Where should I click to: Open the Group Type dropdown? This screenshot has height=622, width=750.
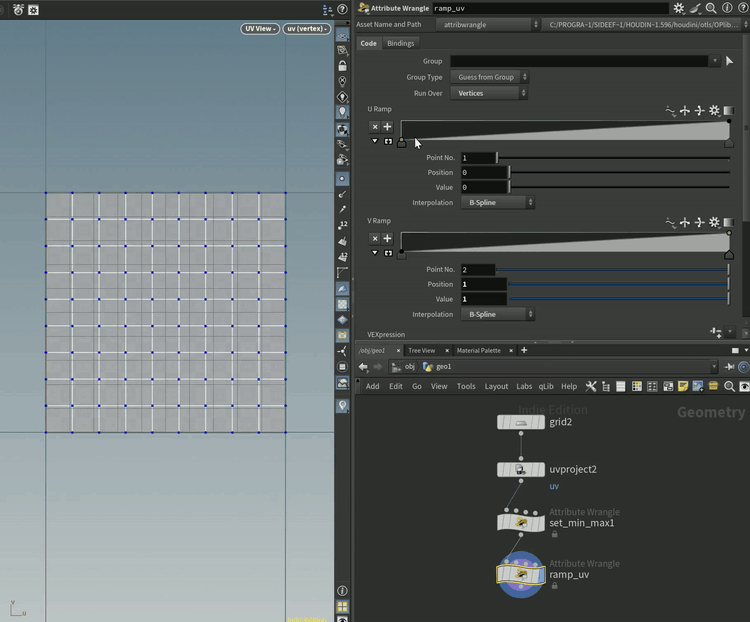[490, 77]
